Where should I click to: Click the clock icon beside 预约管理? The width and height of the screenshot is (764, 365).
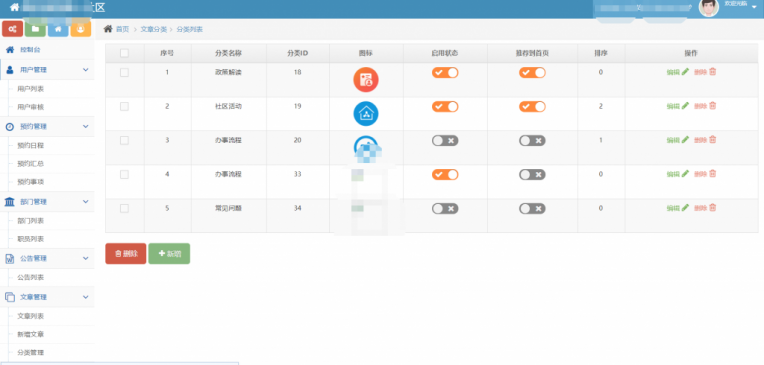[10, 127]
